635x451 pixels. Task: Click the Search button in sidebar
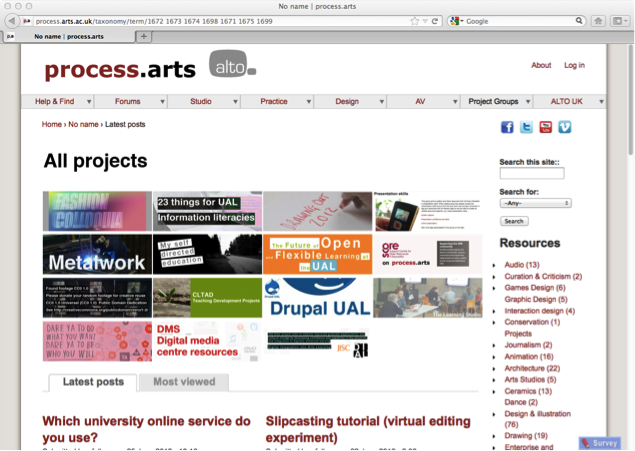[514, 221]
